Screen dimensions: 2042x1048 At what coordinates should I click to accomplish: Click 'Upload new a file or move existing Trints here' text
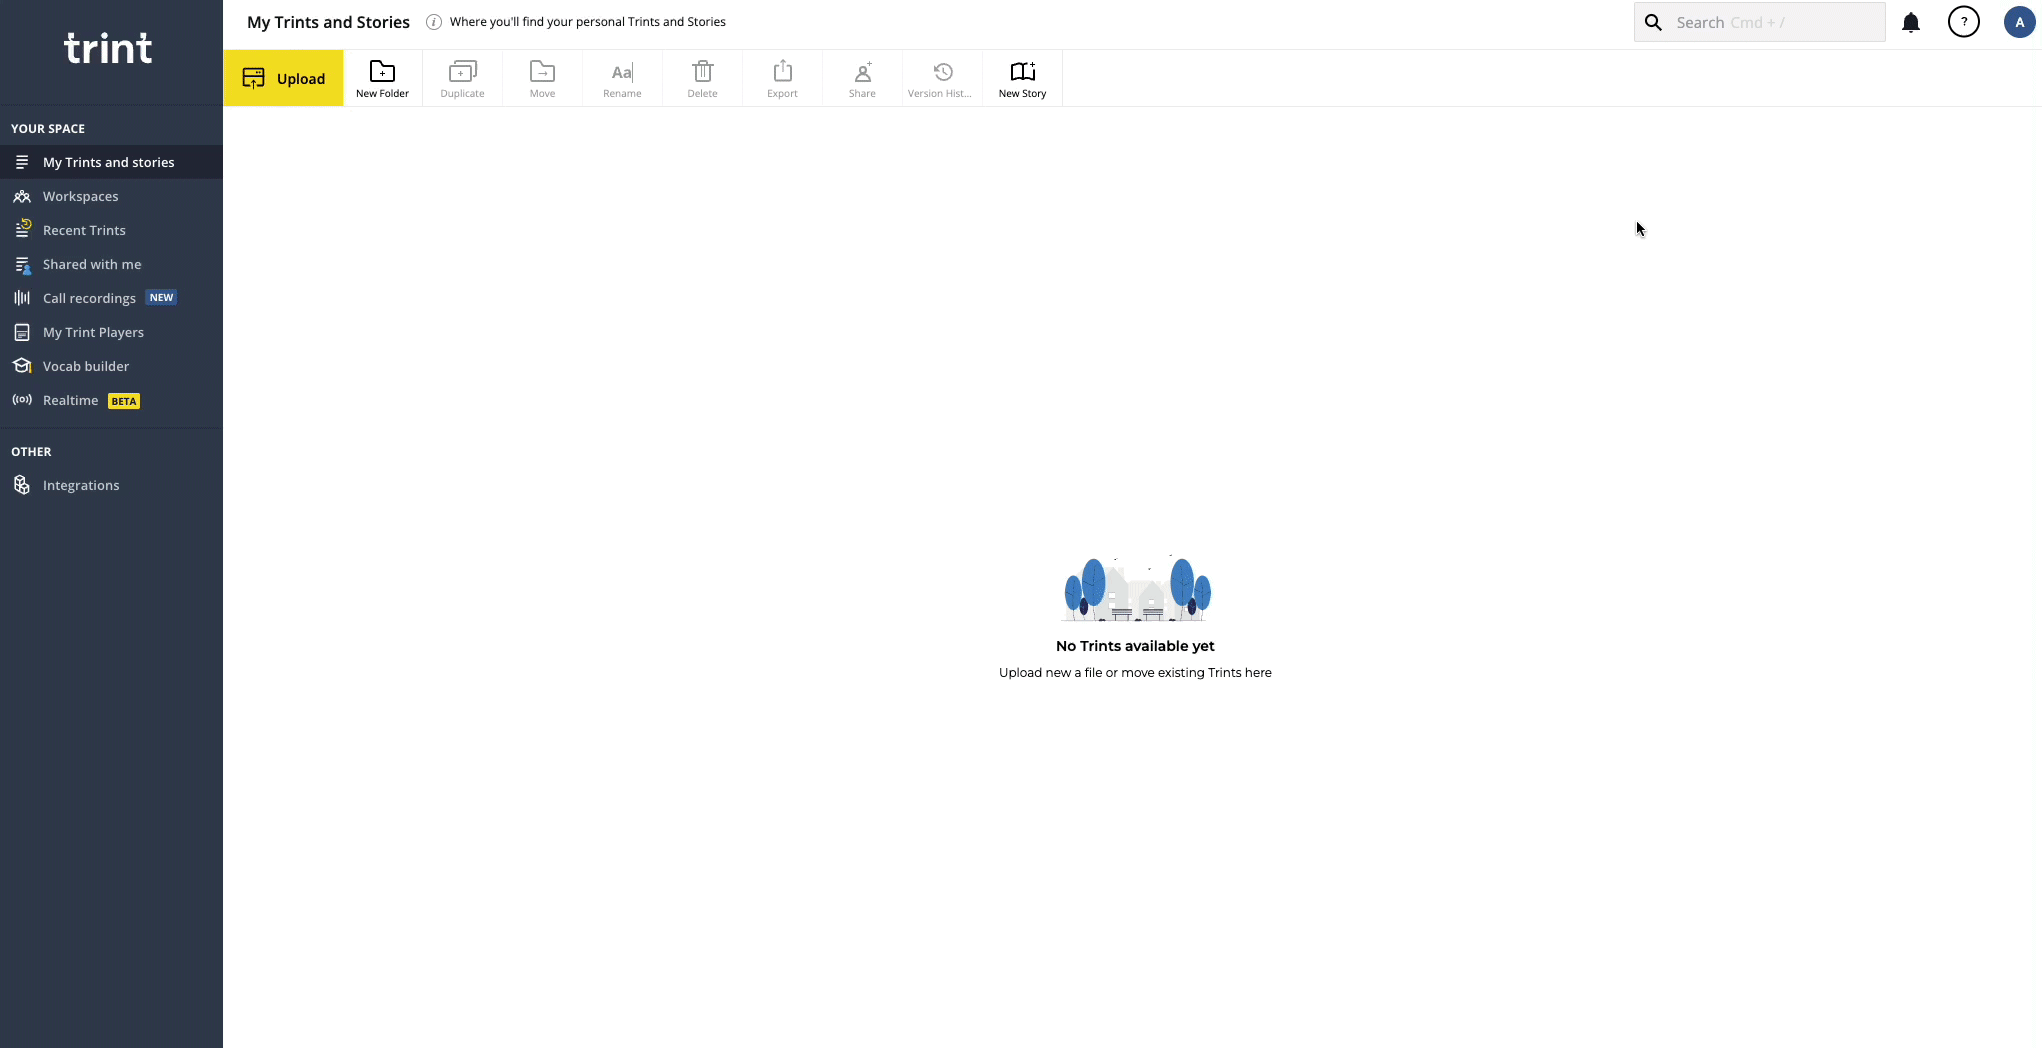(x=1135, y=673)
